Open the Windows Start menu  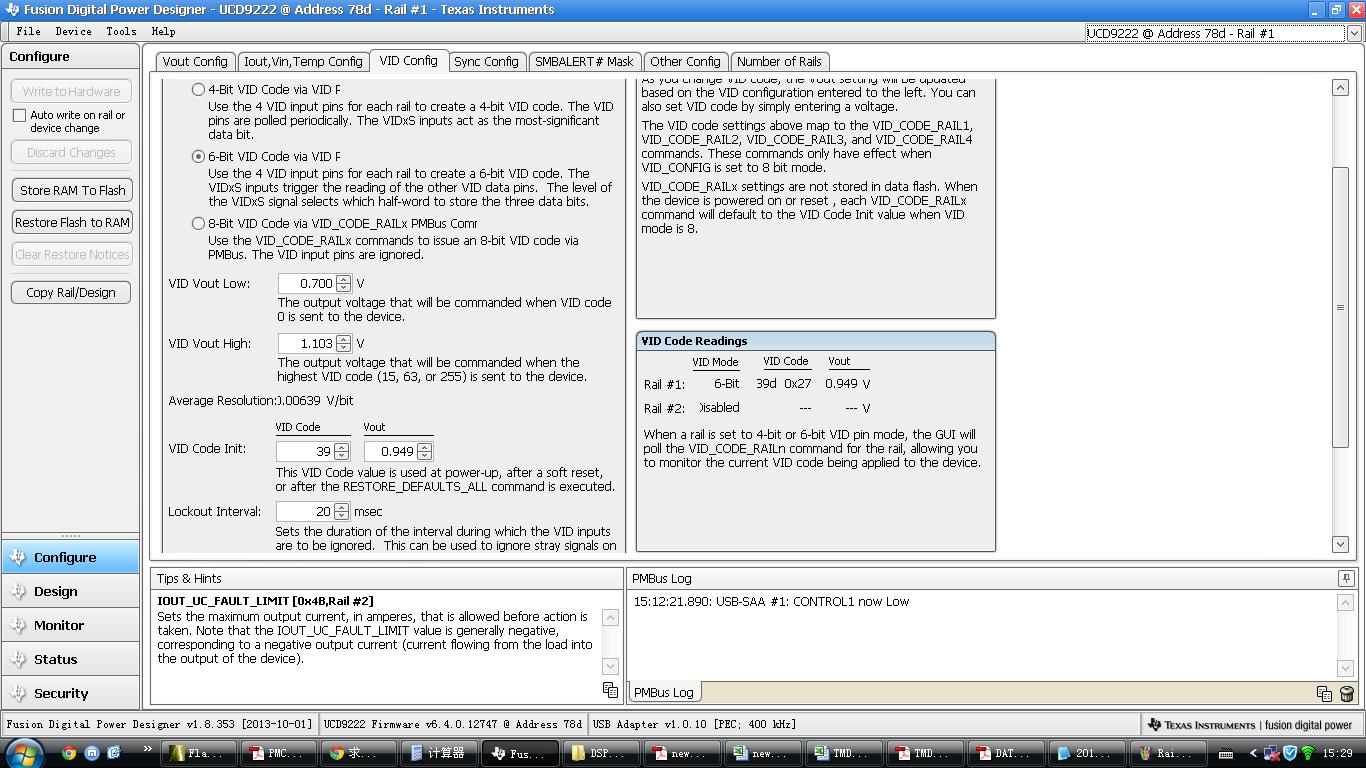(24, 753)
